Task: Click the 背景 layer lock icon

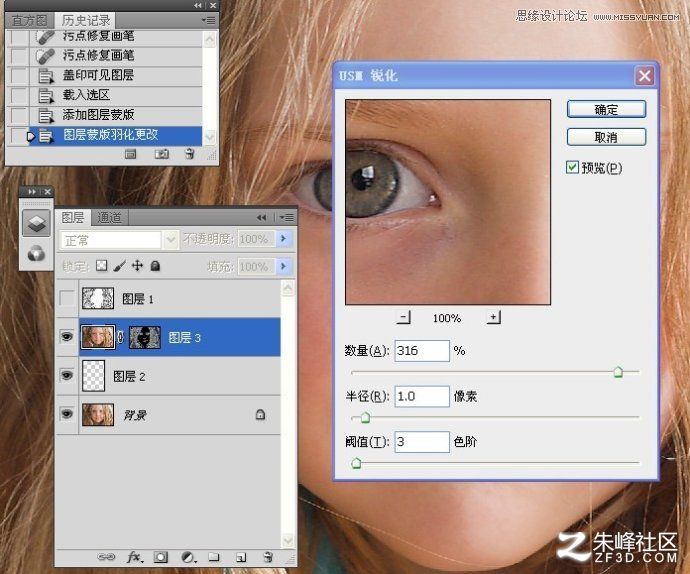Action: click(260, 414)
